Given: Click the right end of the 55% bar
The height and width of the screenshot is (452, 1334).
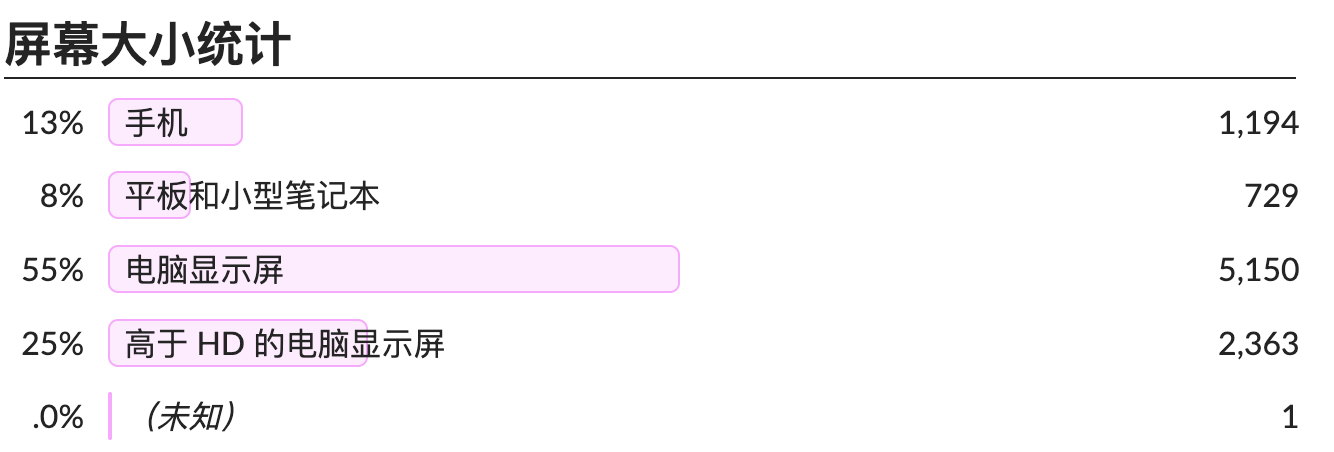Looking at the screenshot, I should pyautogui.click(x=670, y=270).
